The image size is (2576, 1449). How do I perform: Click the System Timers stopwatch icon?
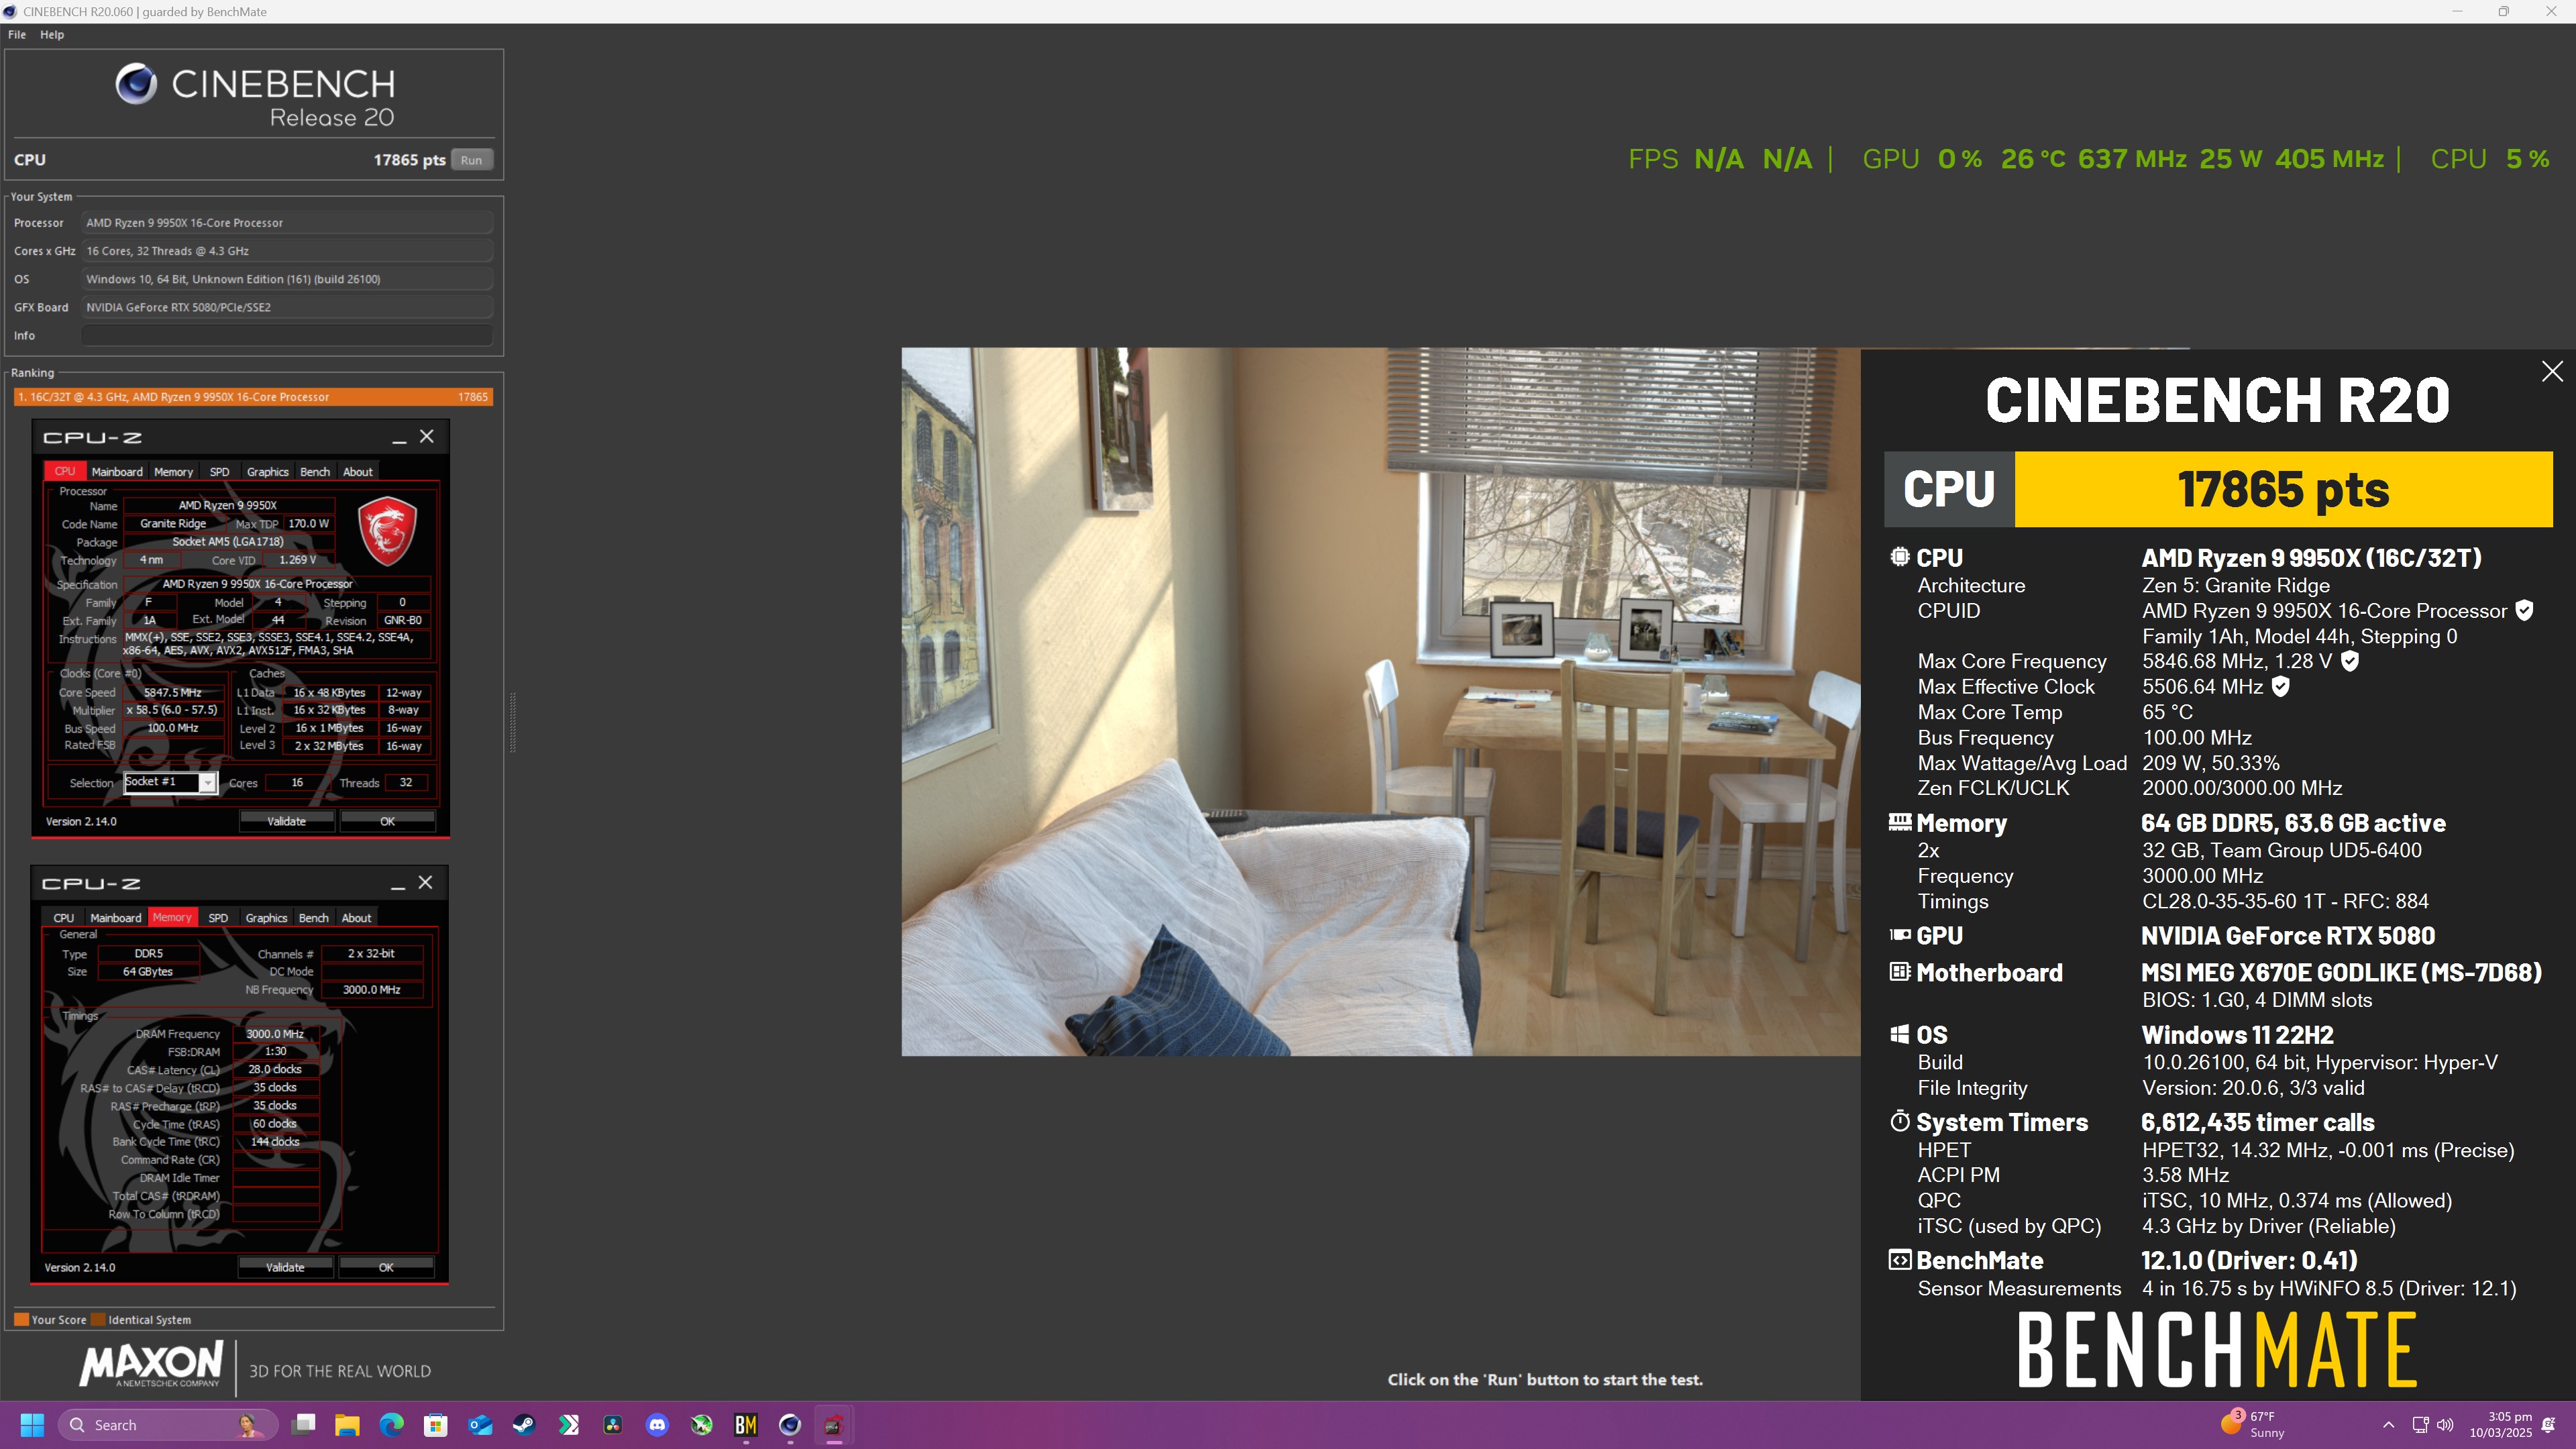tap(1900, 1121)
